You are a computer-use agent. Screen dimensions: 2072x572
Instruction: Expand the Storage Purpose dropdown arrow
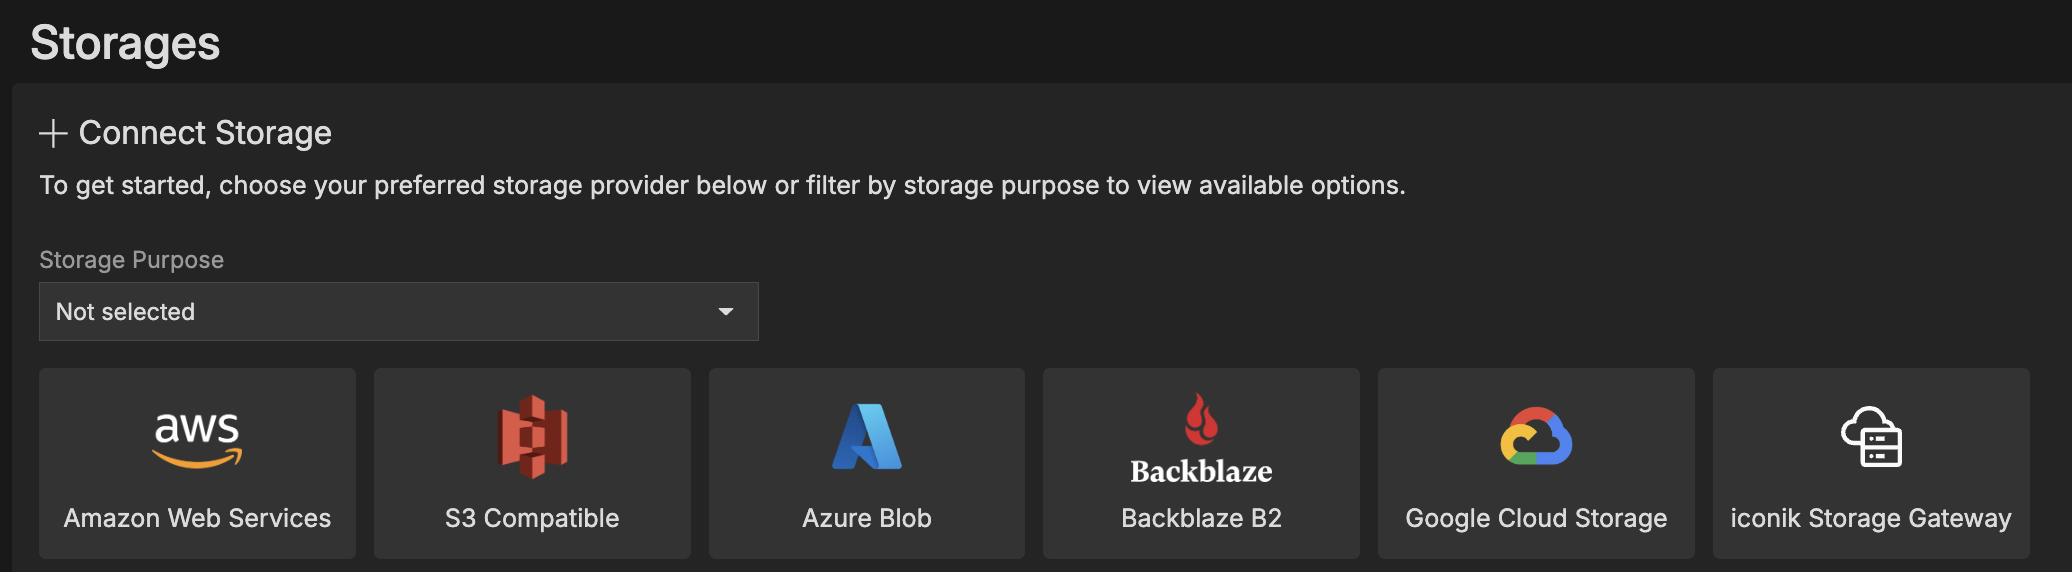click(726, 312)
